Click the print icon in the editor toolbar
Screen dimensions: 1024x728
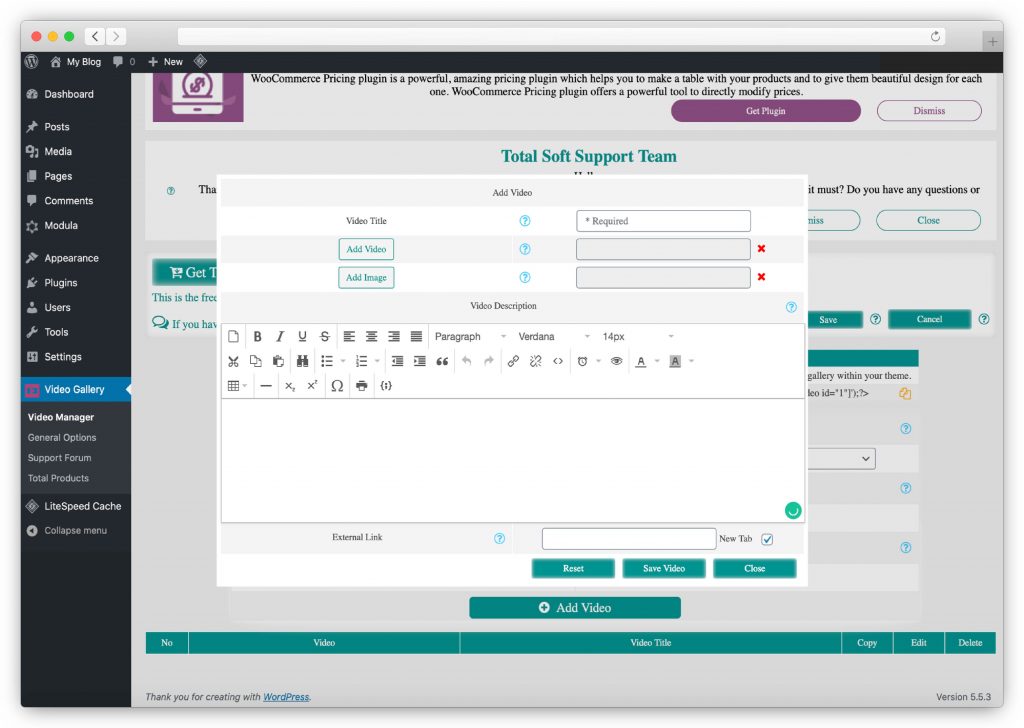(x=360, y=384)
